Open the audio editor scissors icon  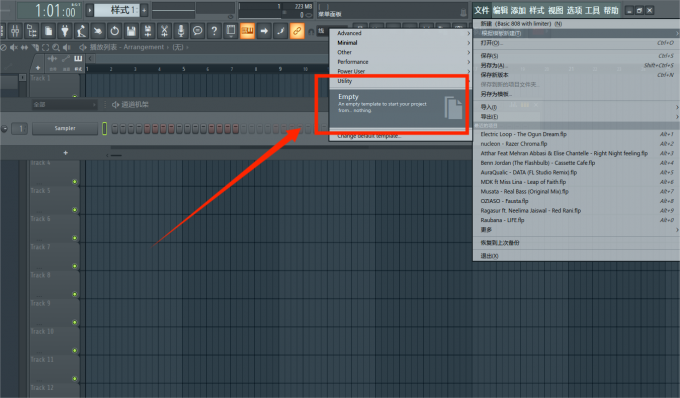[x=164, y=31]
